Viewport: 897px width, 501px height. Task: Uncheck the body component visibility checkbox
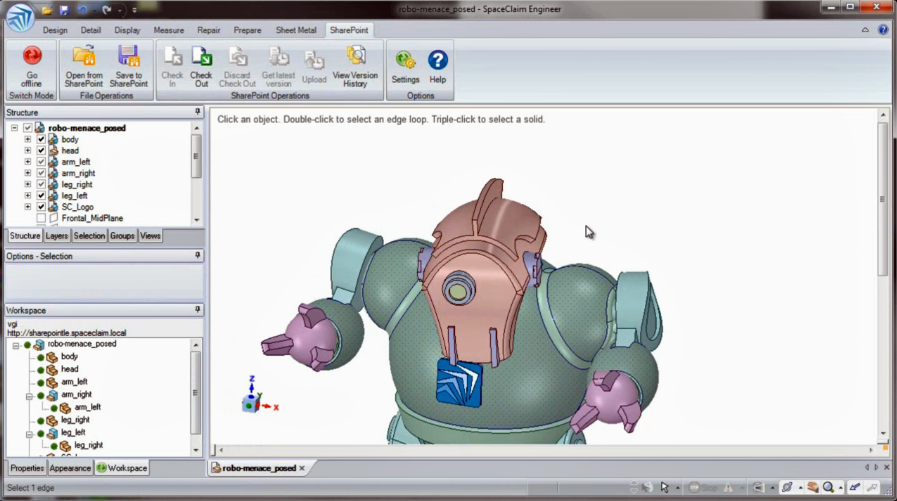coord(41,140)
